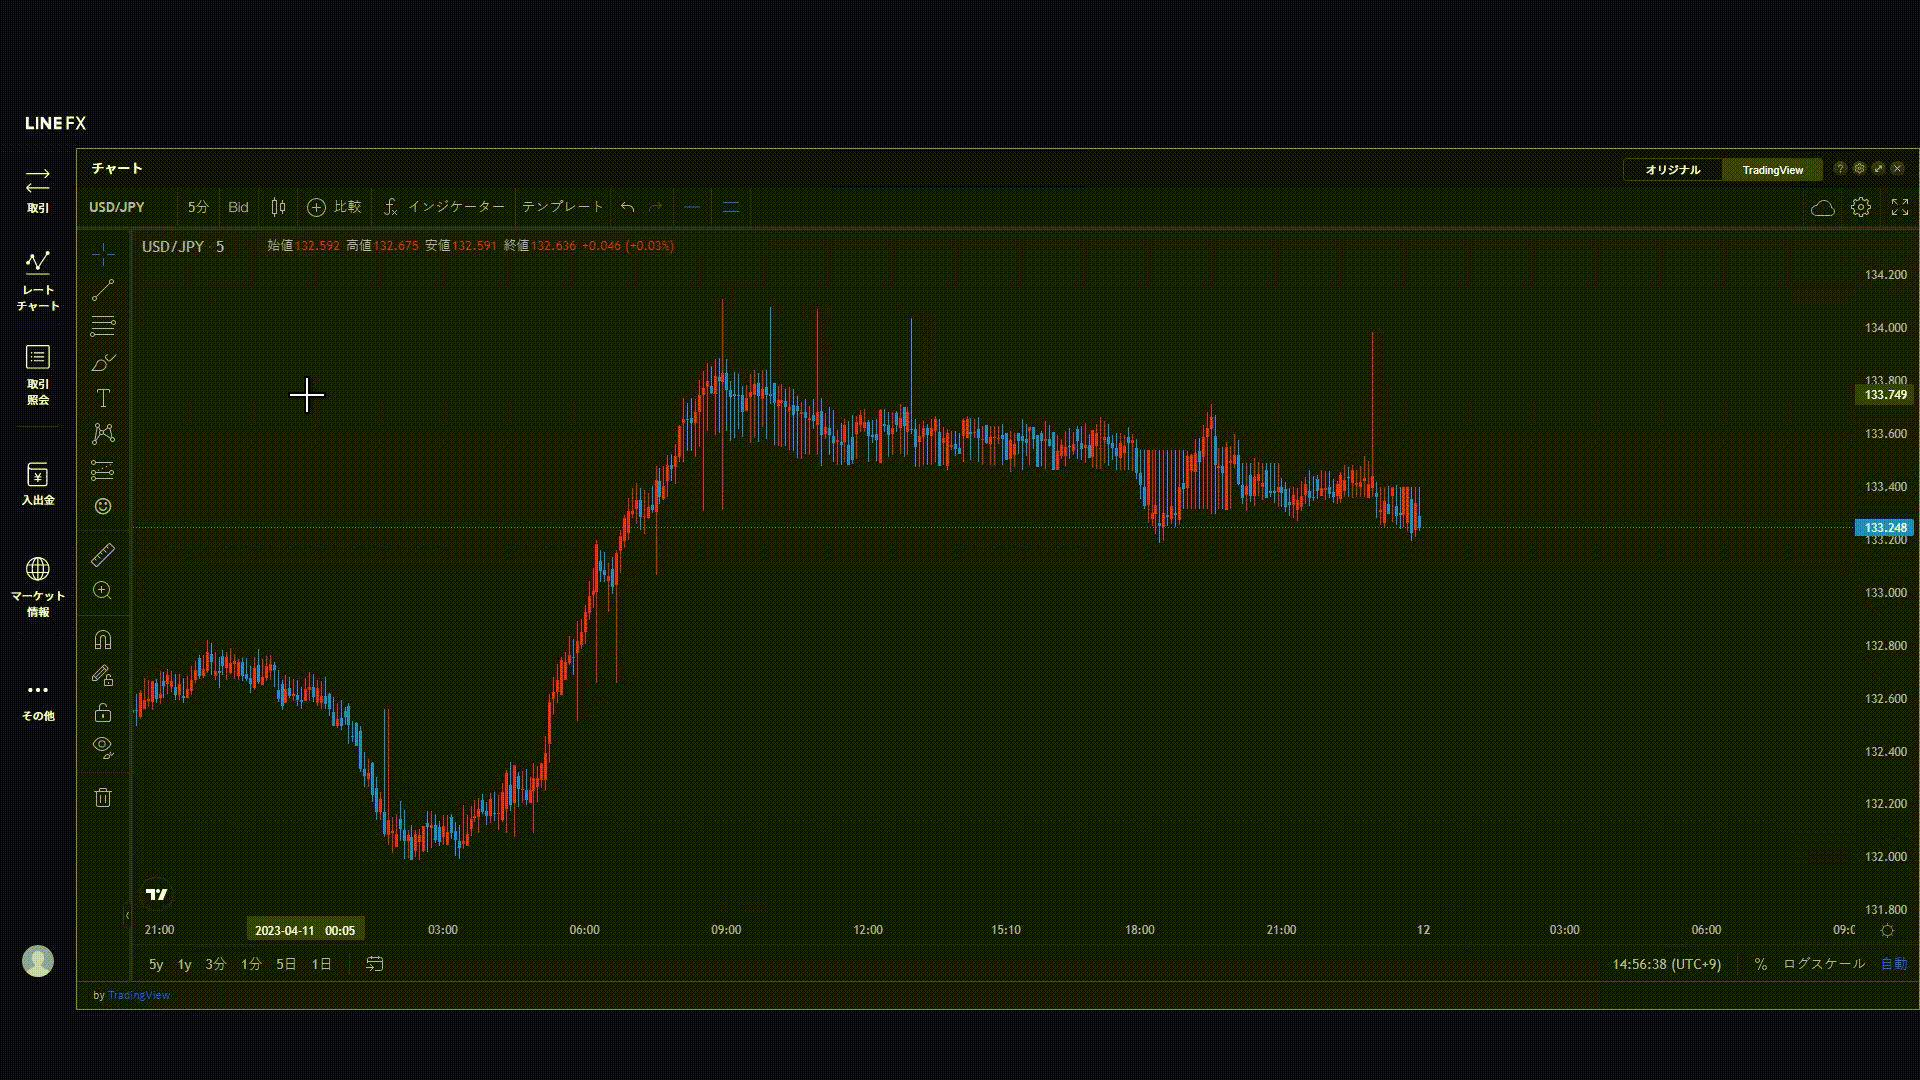Open the テンプレート templates dropdown
The image size is (1920, 1080).
(x=562, y=207)
